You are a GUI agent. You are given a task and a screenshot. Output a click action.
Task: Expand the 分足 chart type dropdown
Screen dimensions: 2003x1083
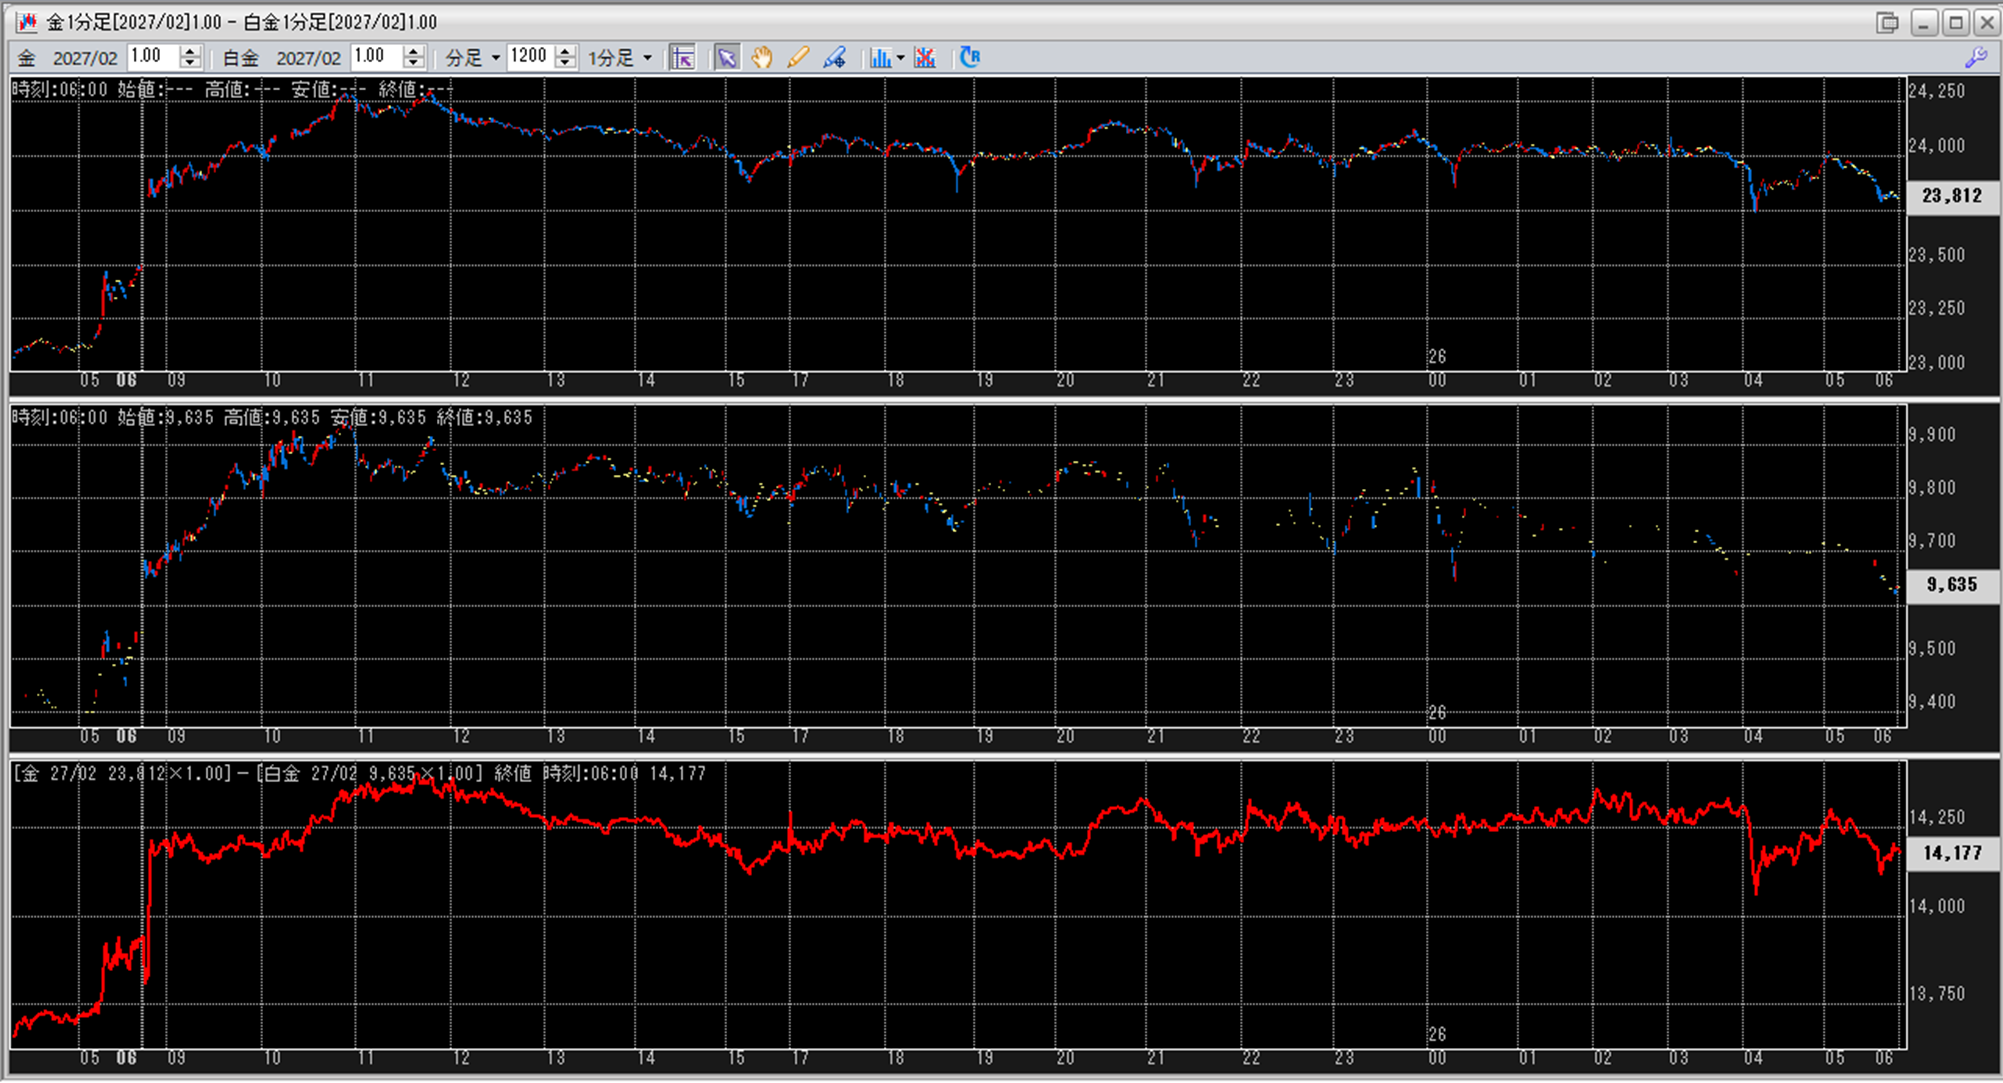(495, 58)
